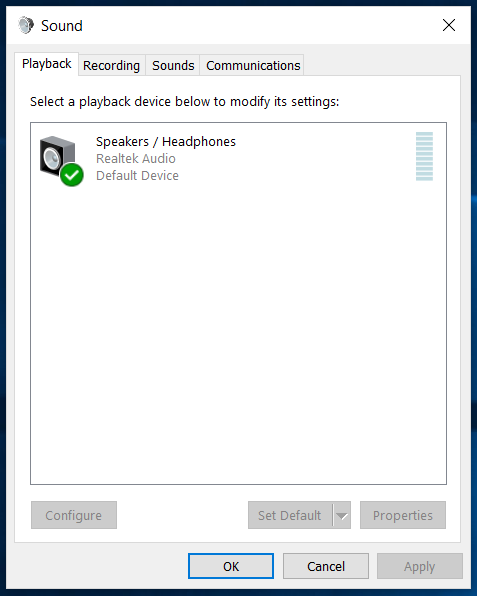Switch to the Recording tab
The width and height of the screenshot is (477, 596).
111,65
